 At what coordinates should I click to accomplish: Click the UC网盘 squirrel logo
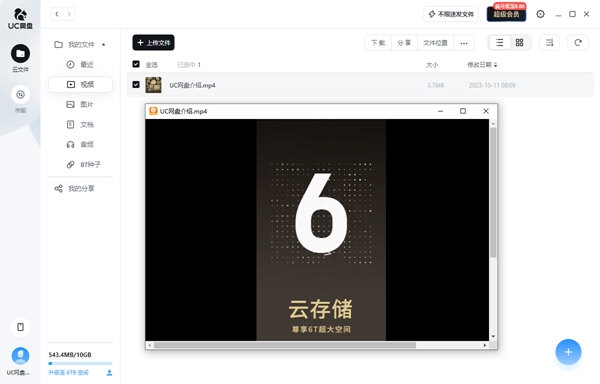tap(20, 18)
